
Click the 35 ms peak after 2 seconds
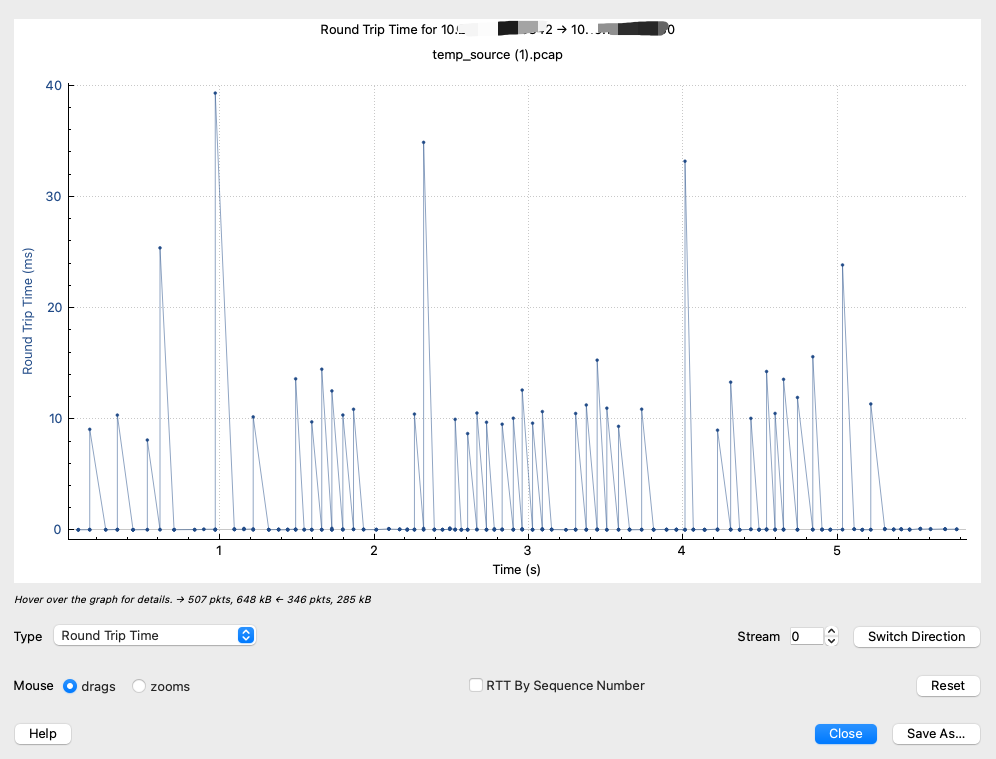[x=423, y=142]
